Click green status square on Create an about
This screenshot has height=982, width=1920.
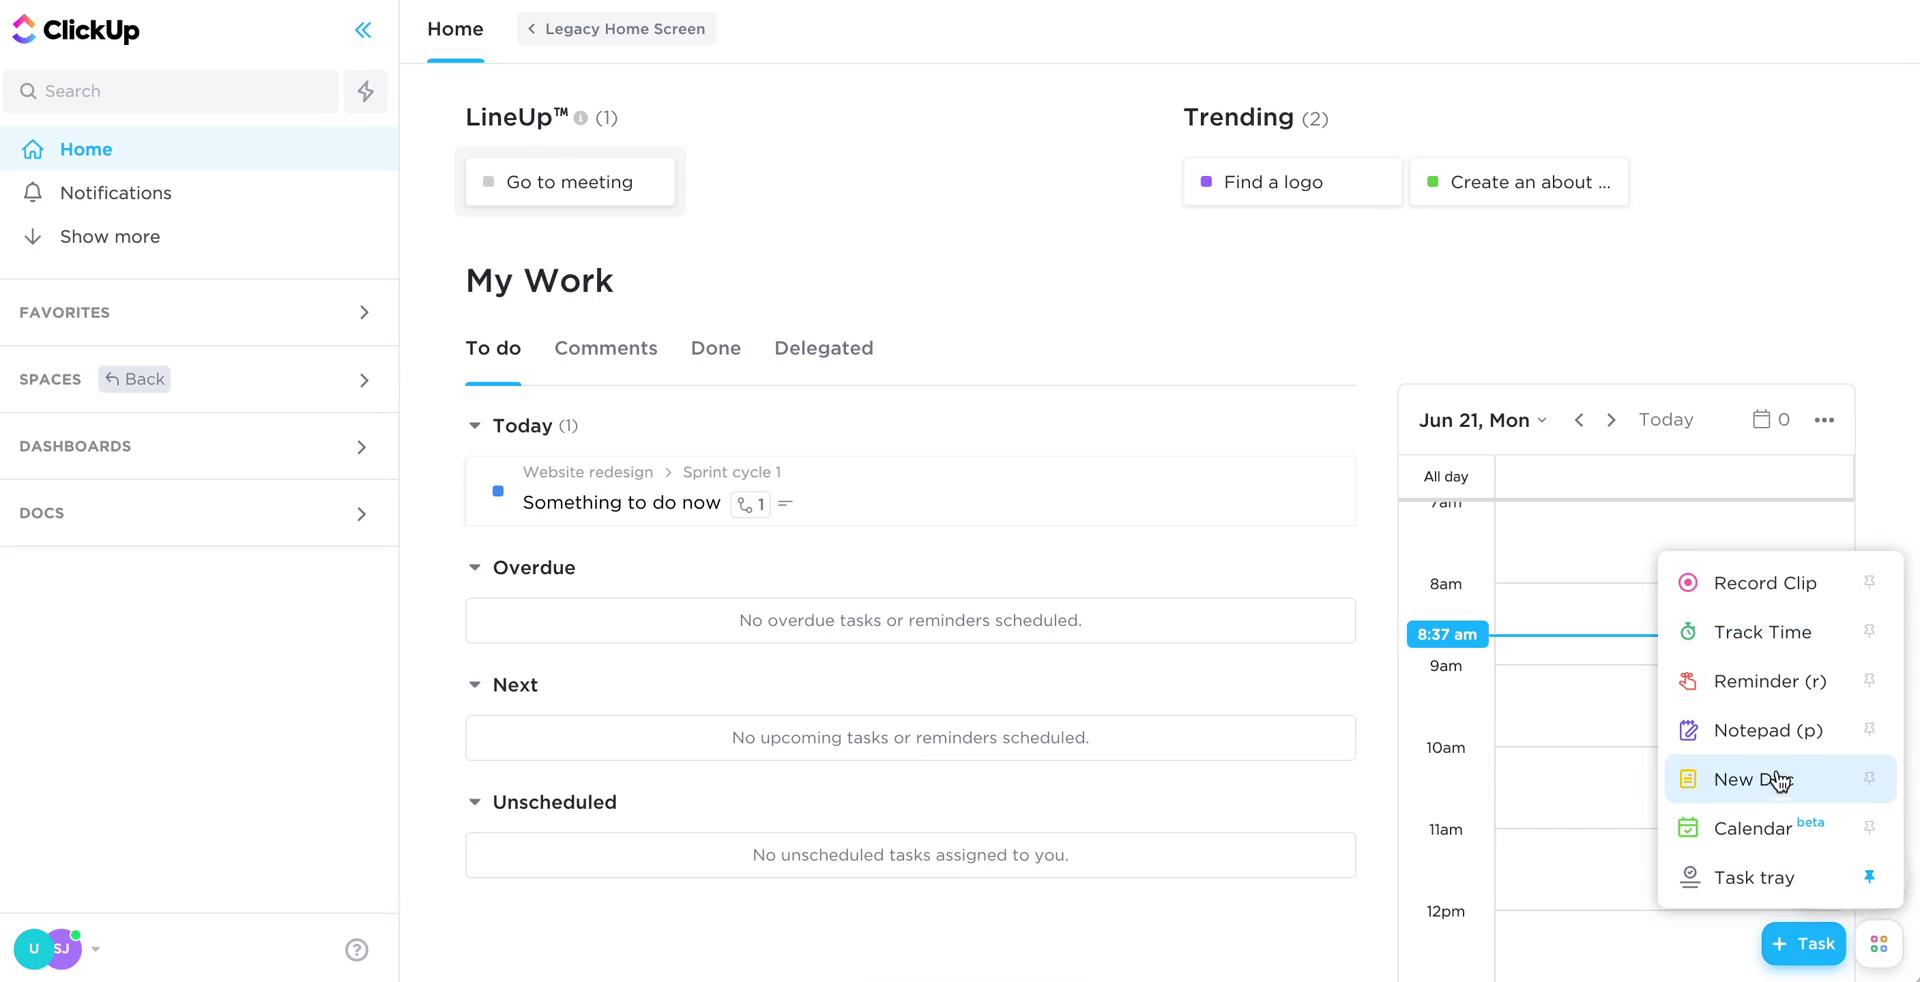point(1433,182)
